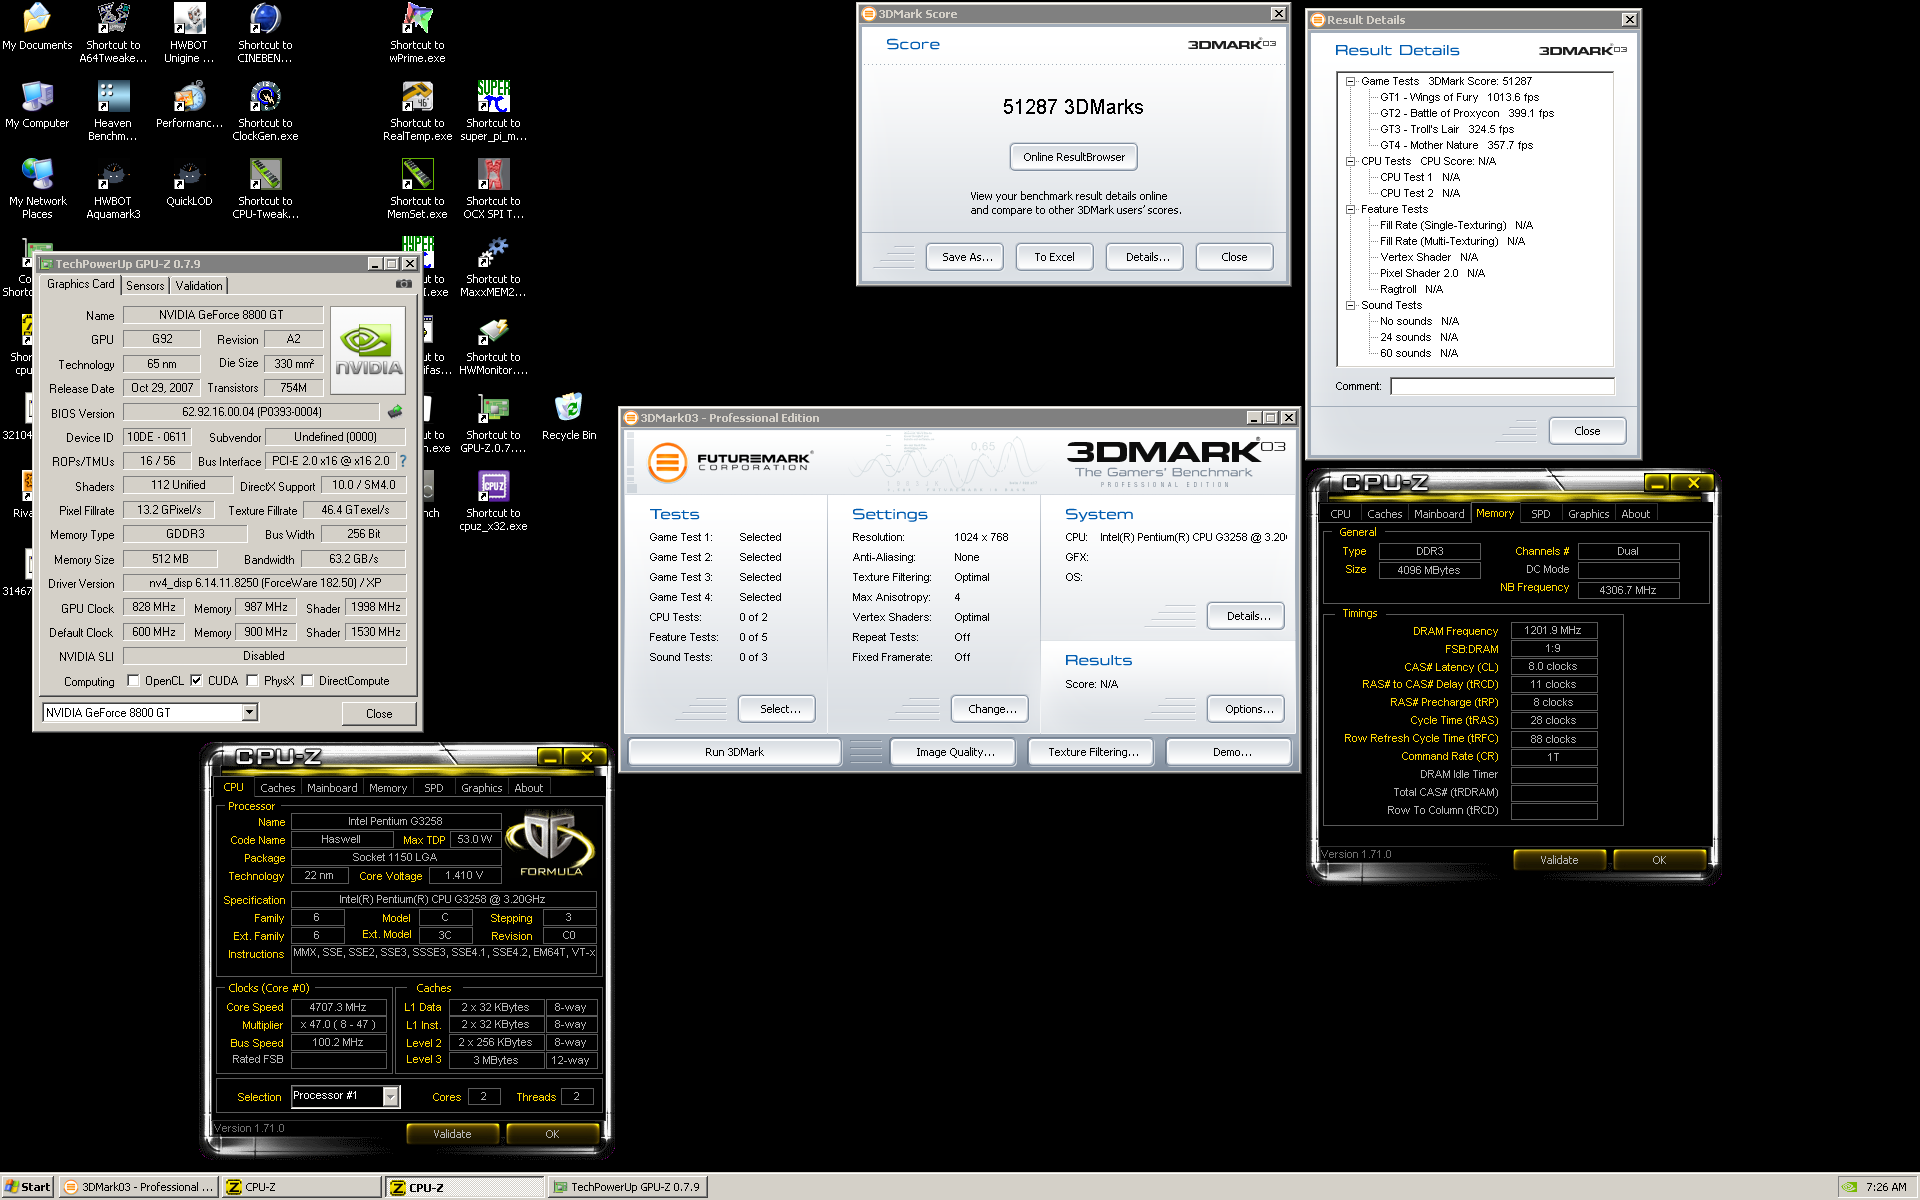The height and width of the screenshot is (1200, 1920).
Task: Open Shortcut to wPrime.exe icon
Action: [417, 33]
